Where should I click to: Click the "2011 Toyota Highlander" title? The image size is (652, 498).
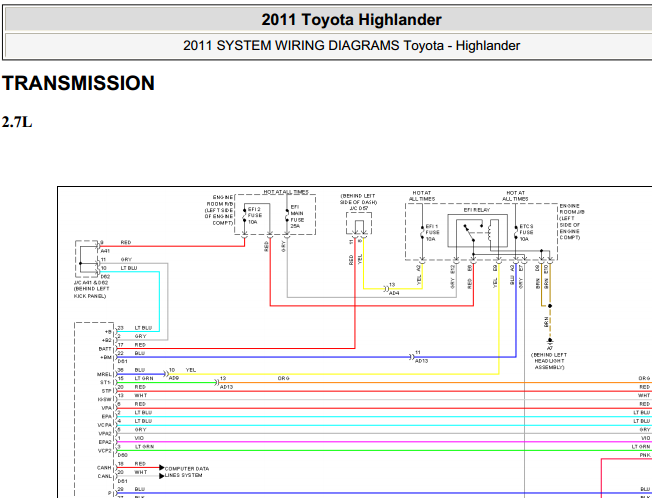tap(351, 20)
